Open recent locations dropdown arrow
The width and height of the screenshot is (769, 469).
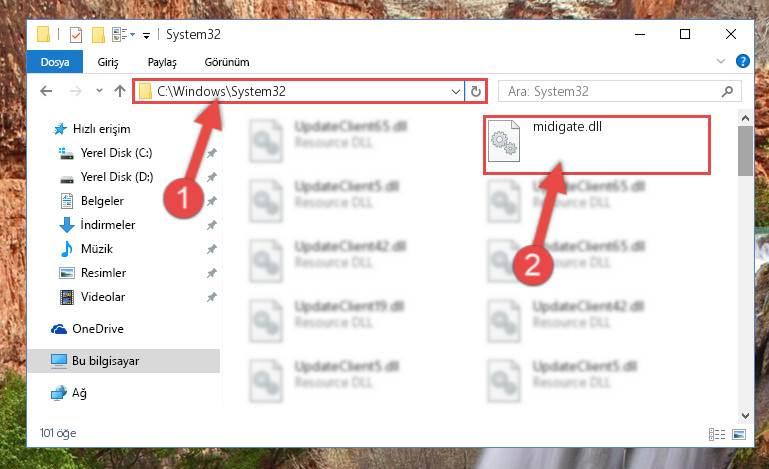[x=100, y=91]
